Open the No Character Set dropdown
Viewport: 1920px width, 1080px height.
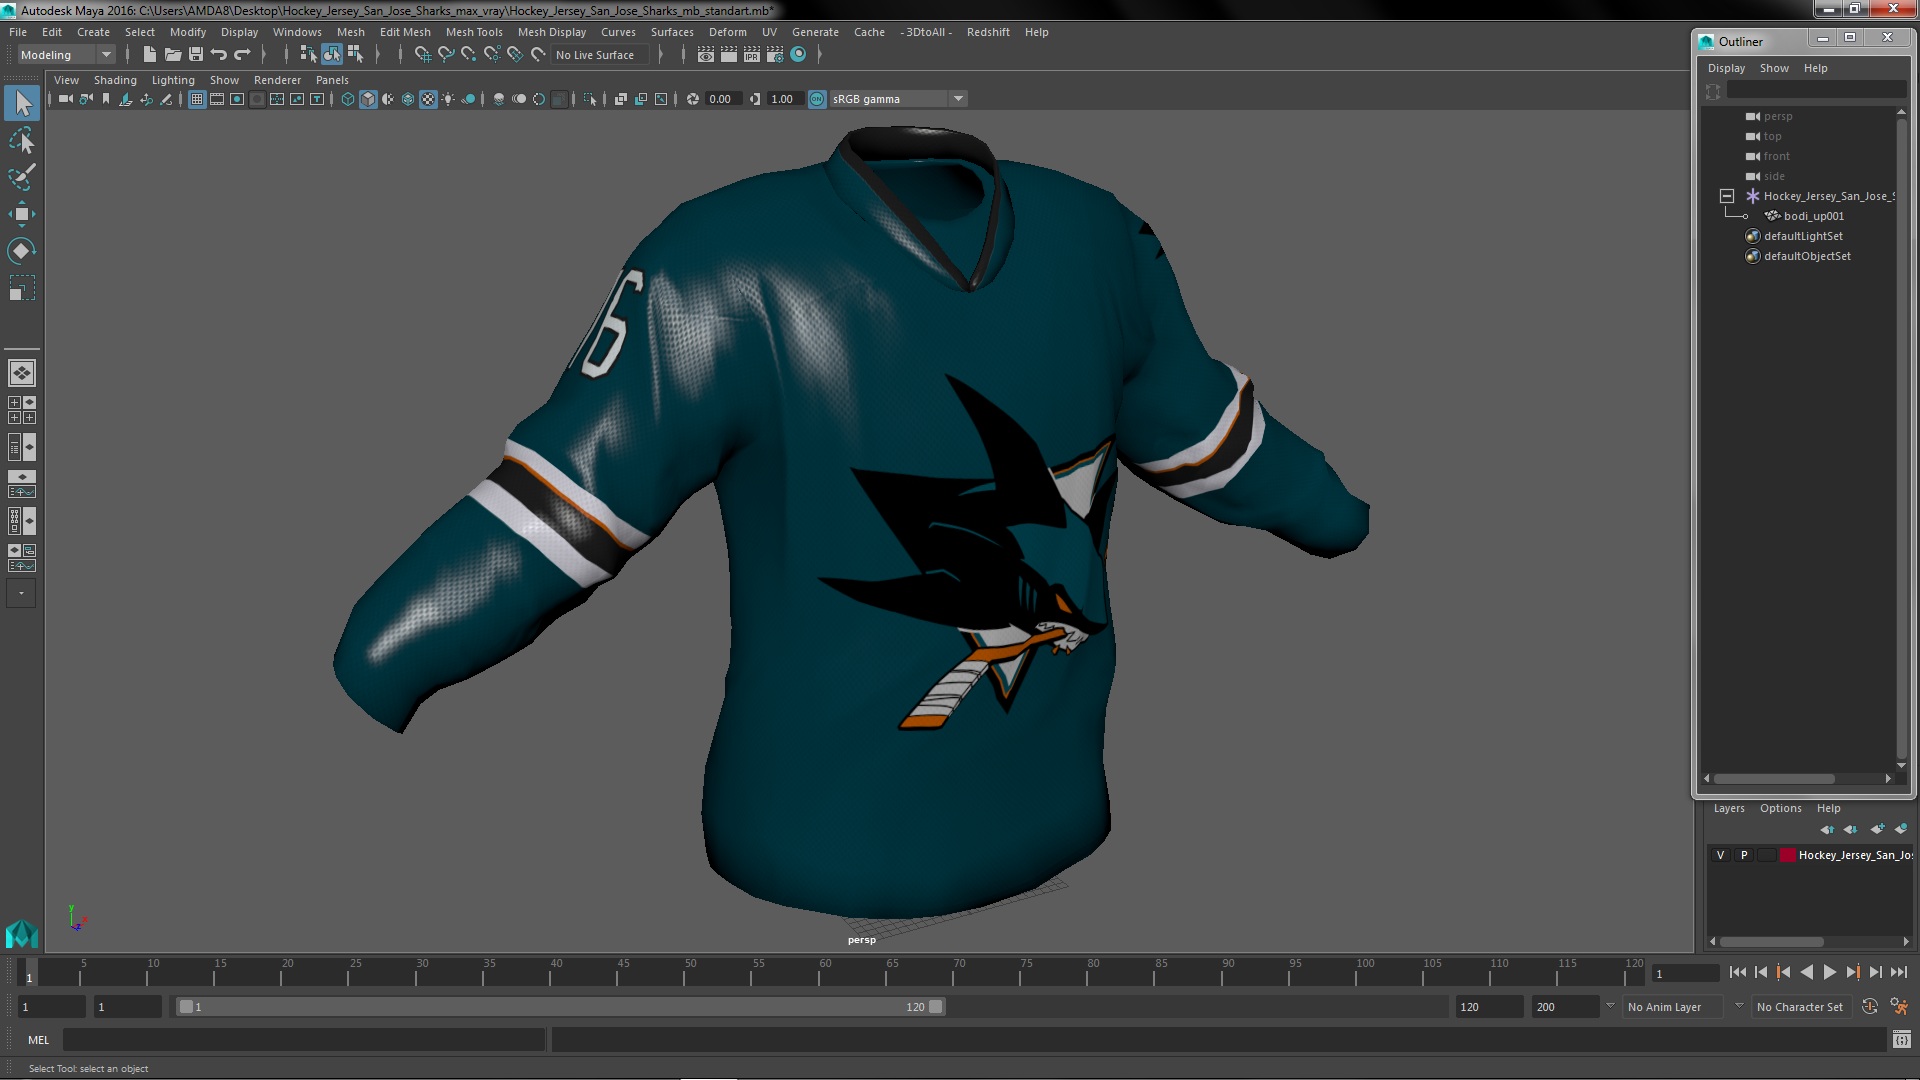(1800, 1007)
